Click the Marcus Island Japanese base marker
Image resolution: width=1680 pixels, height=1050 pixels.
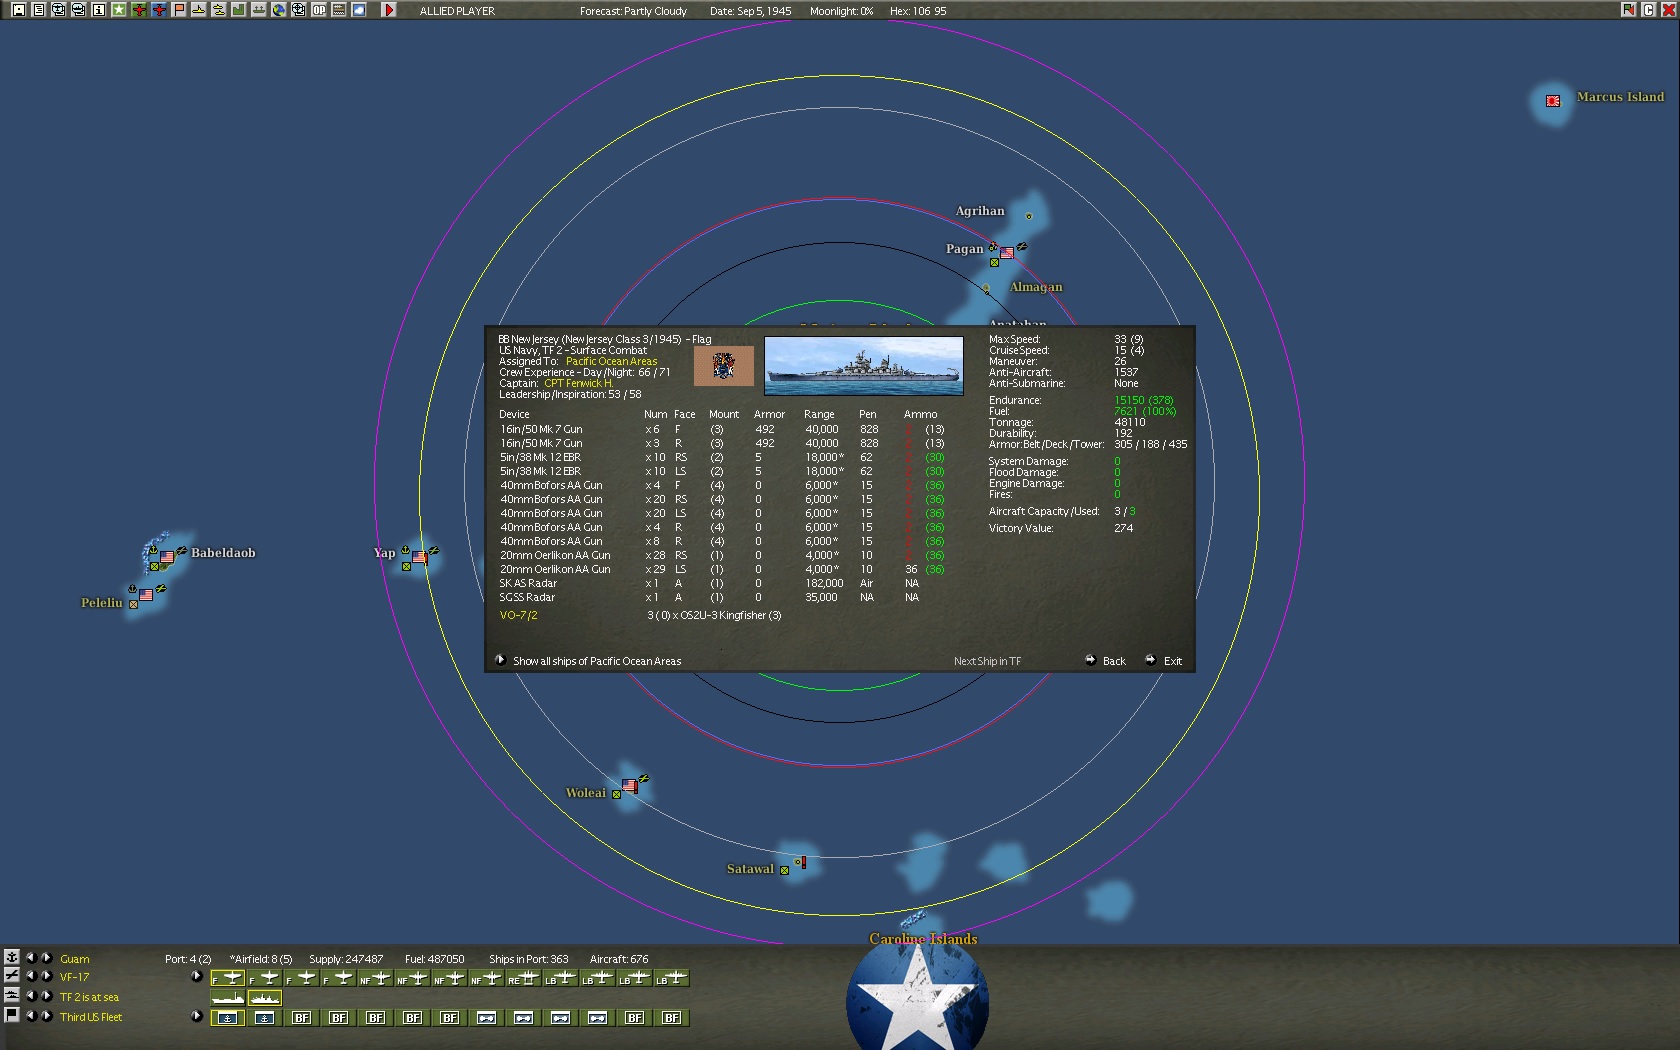point(1553,101)
